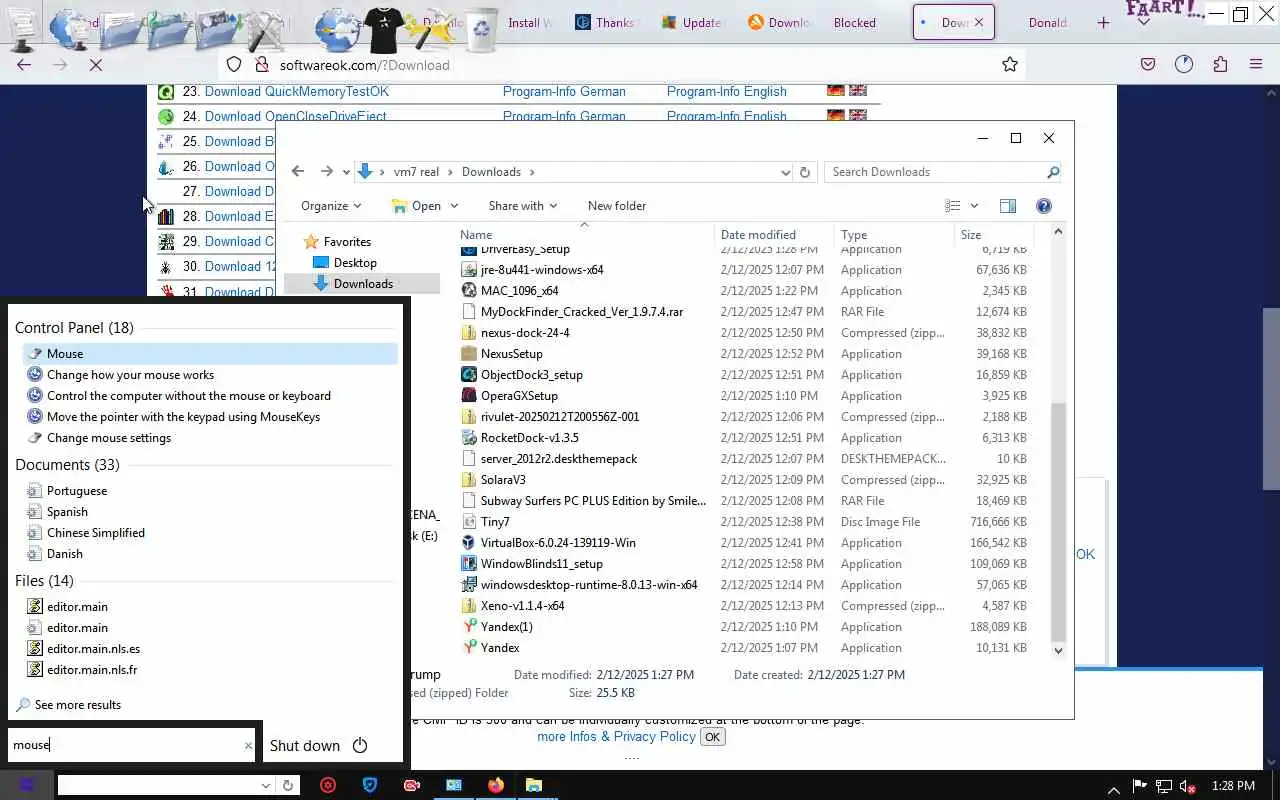
Task: Click the Search Downloads input field
Action: [935, 172]
